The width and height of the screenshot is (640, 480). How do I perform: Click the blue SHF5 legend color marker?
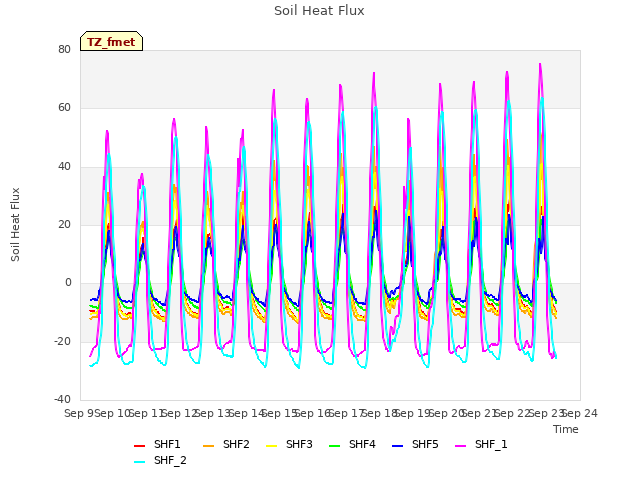coord(398,446)
